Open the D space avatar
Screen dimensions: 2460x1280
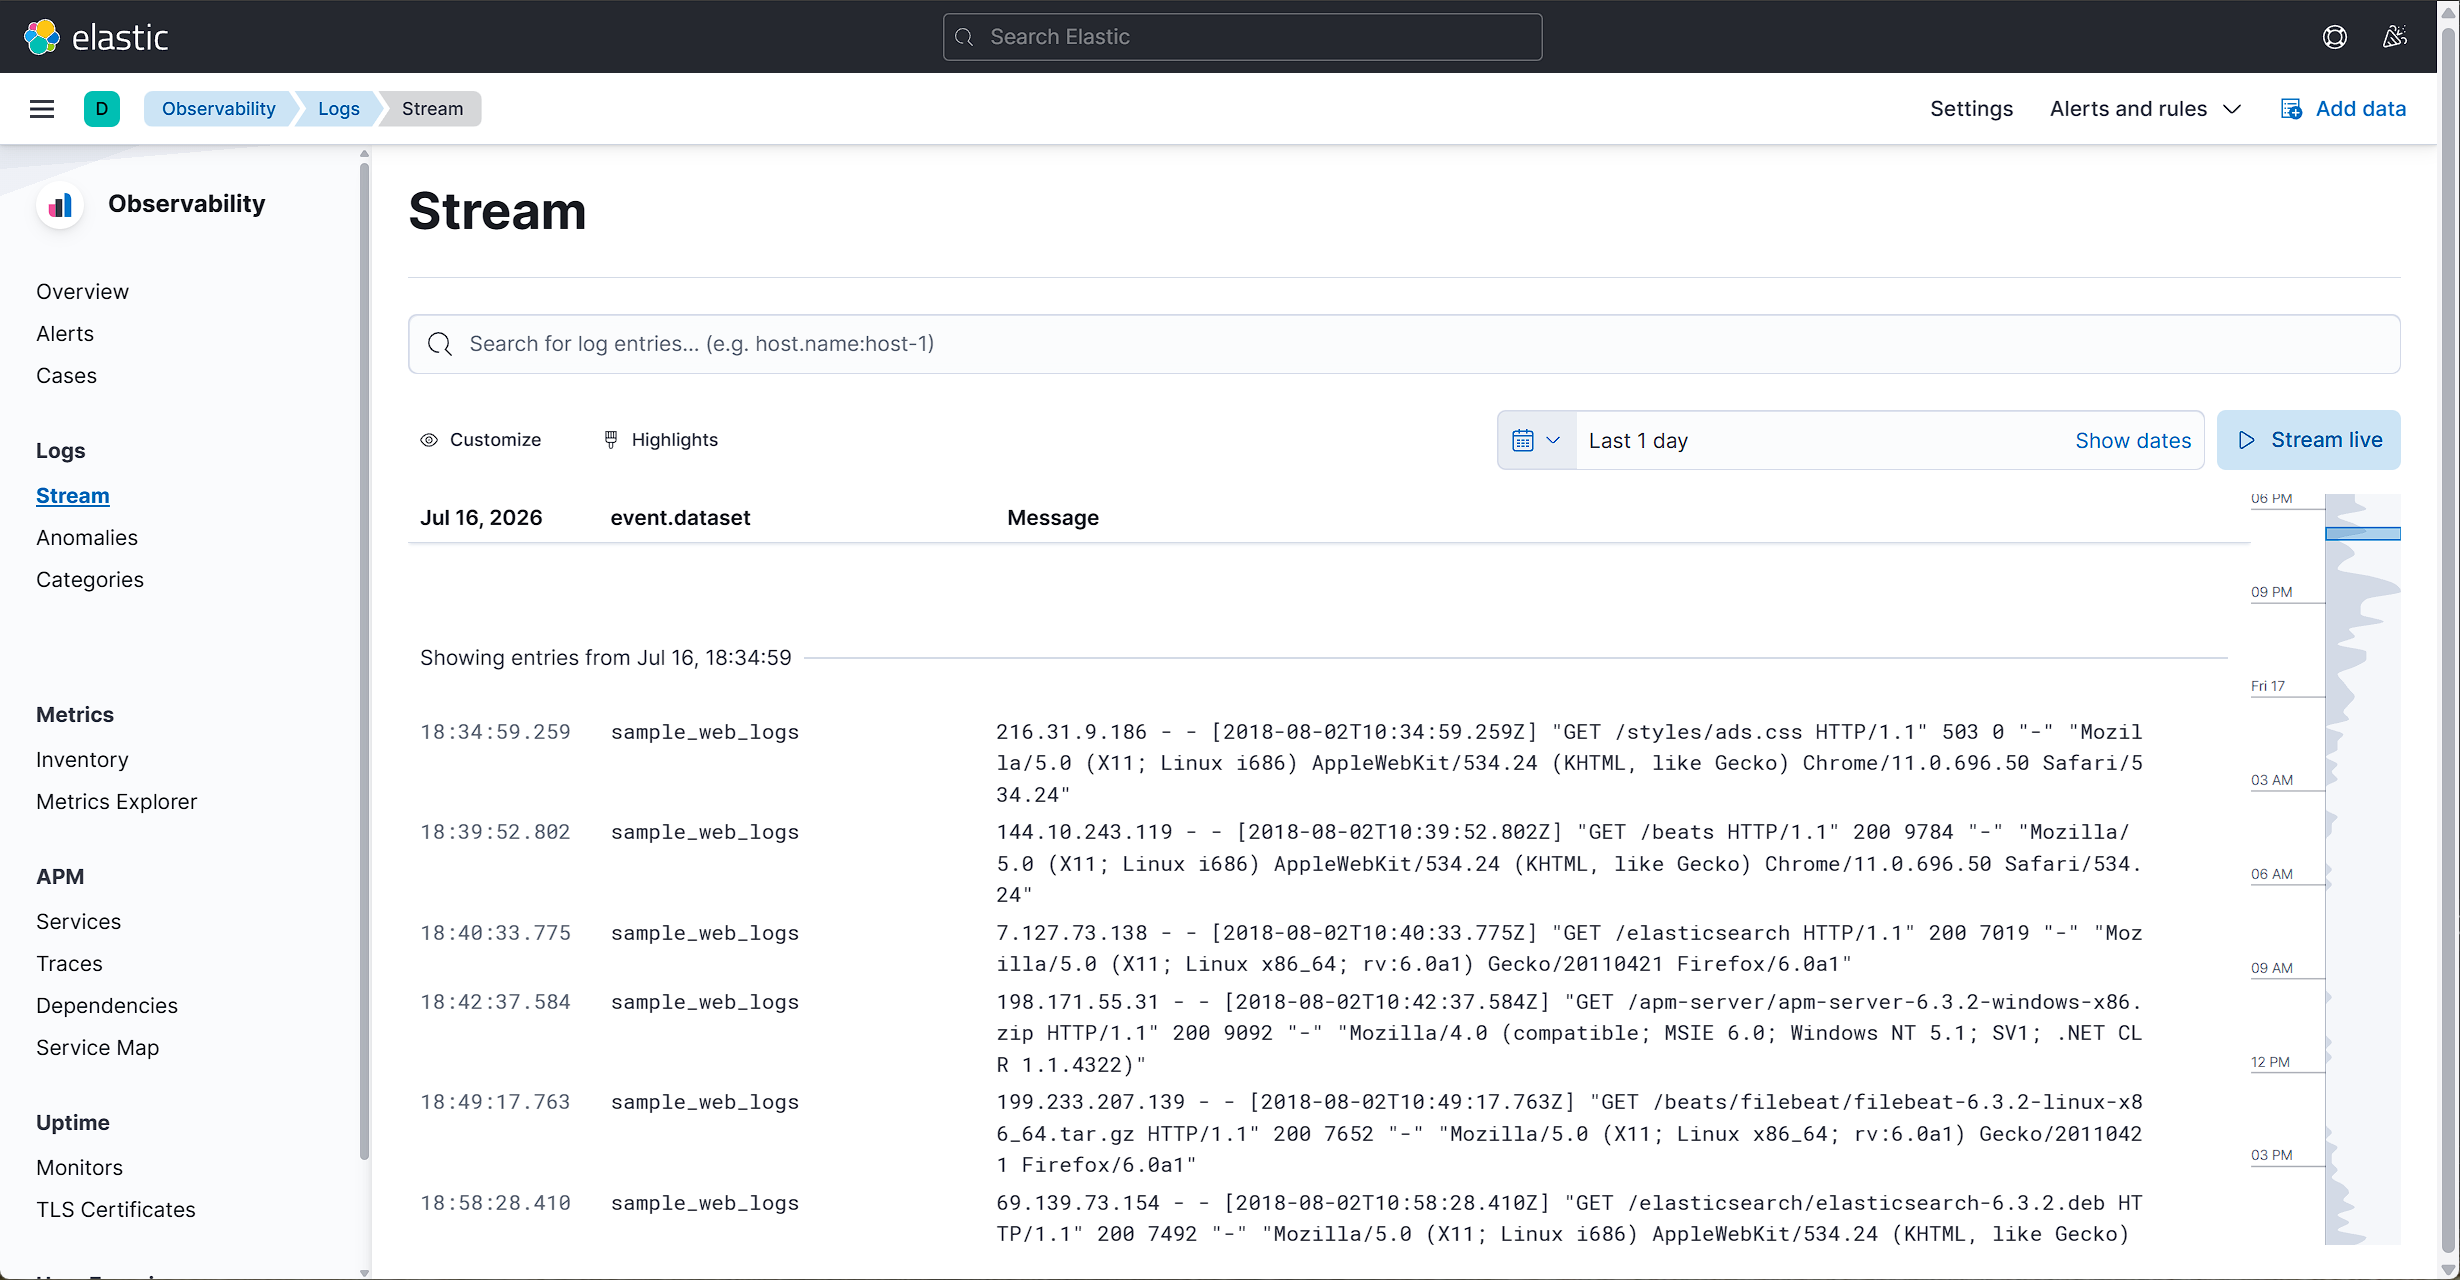point(101,109)
